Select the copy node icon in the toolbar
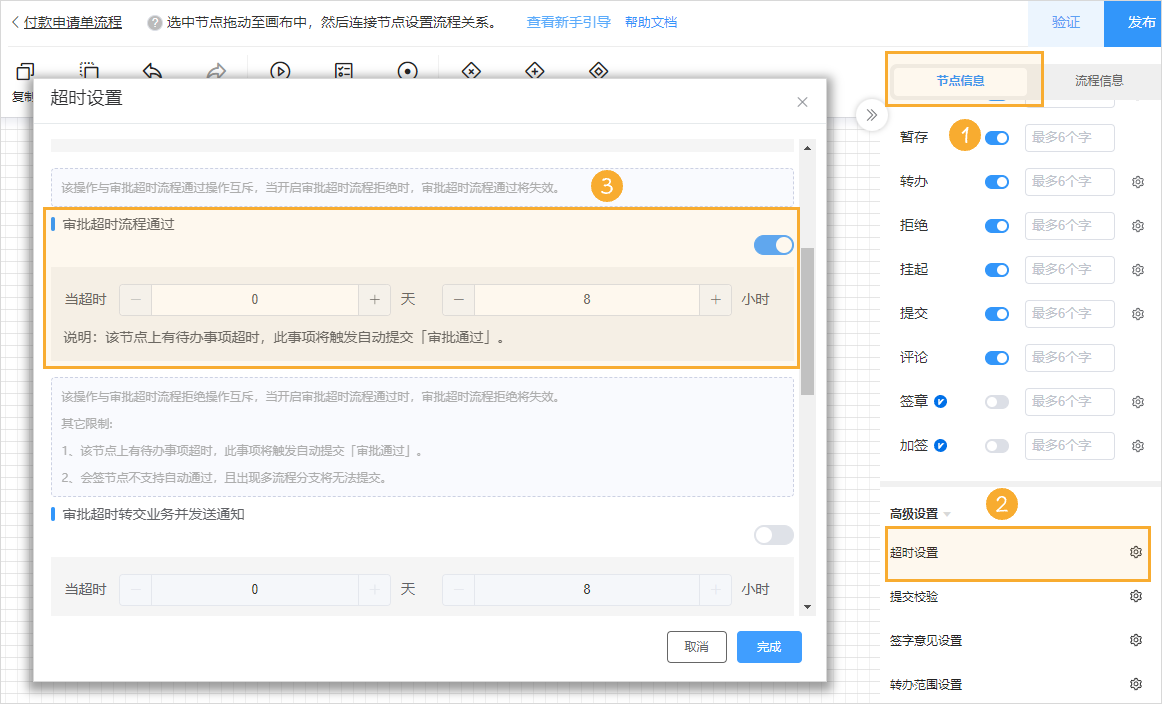 25,70
